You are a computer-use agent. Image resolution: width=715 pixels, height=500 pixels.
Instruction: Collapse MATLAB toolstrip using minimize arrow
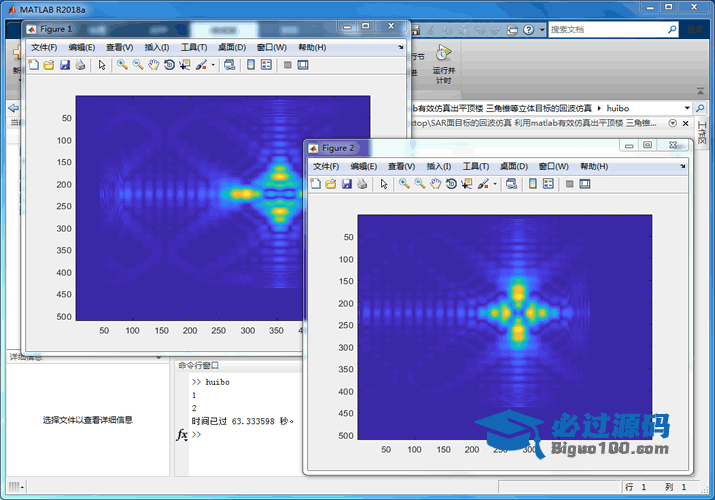[700, 91]
